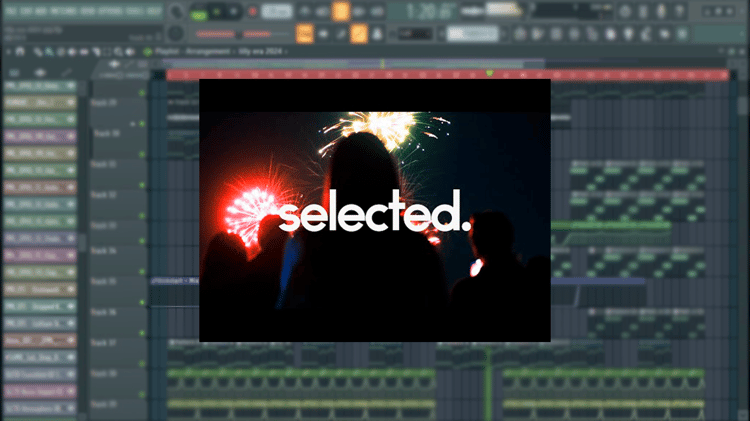
Task: Open the FILE menu
Action: coord(11,11)
